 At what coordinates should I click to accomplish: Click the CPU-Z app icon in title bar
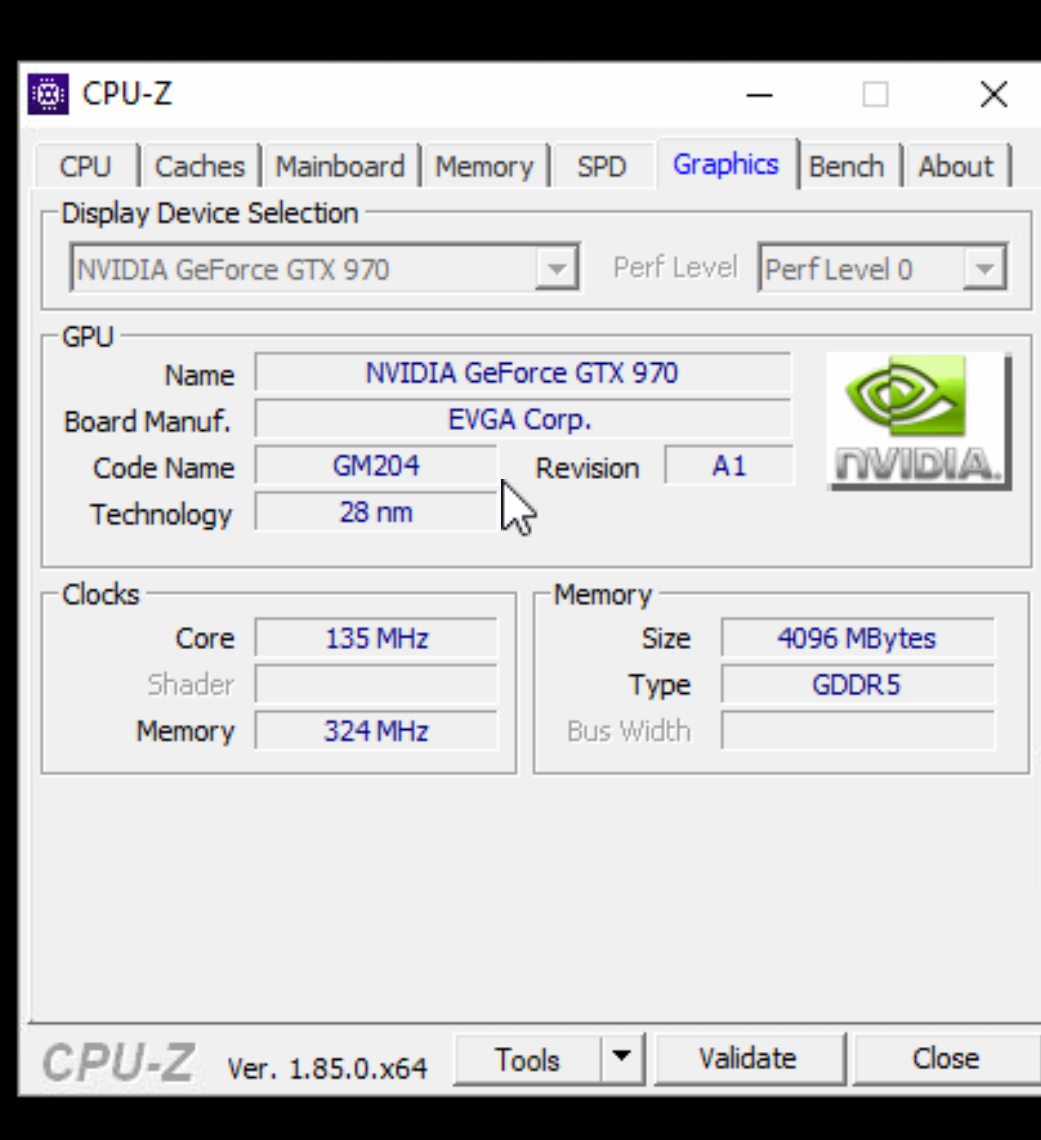click(x=48, y=95)
